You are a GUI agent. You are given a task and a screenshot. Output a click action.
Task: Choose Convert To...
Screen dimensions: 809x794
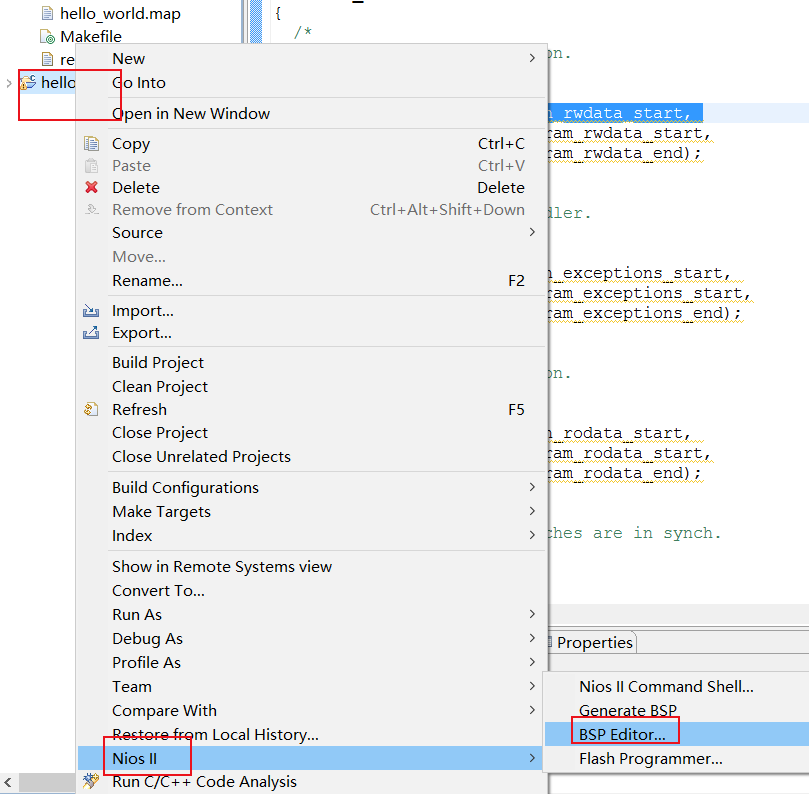point(312,590)
